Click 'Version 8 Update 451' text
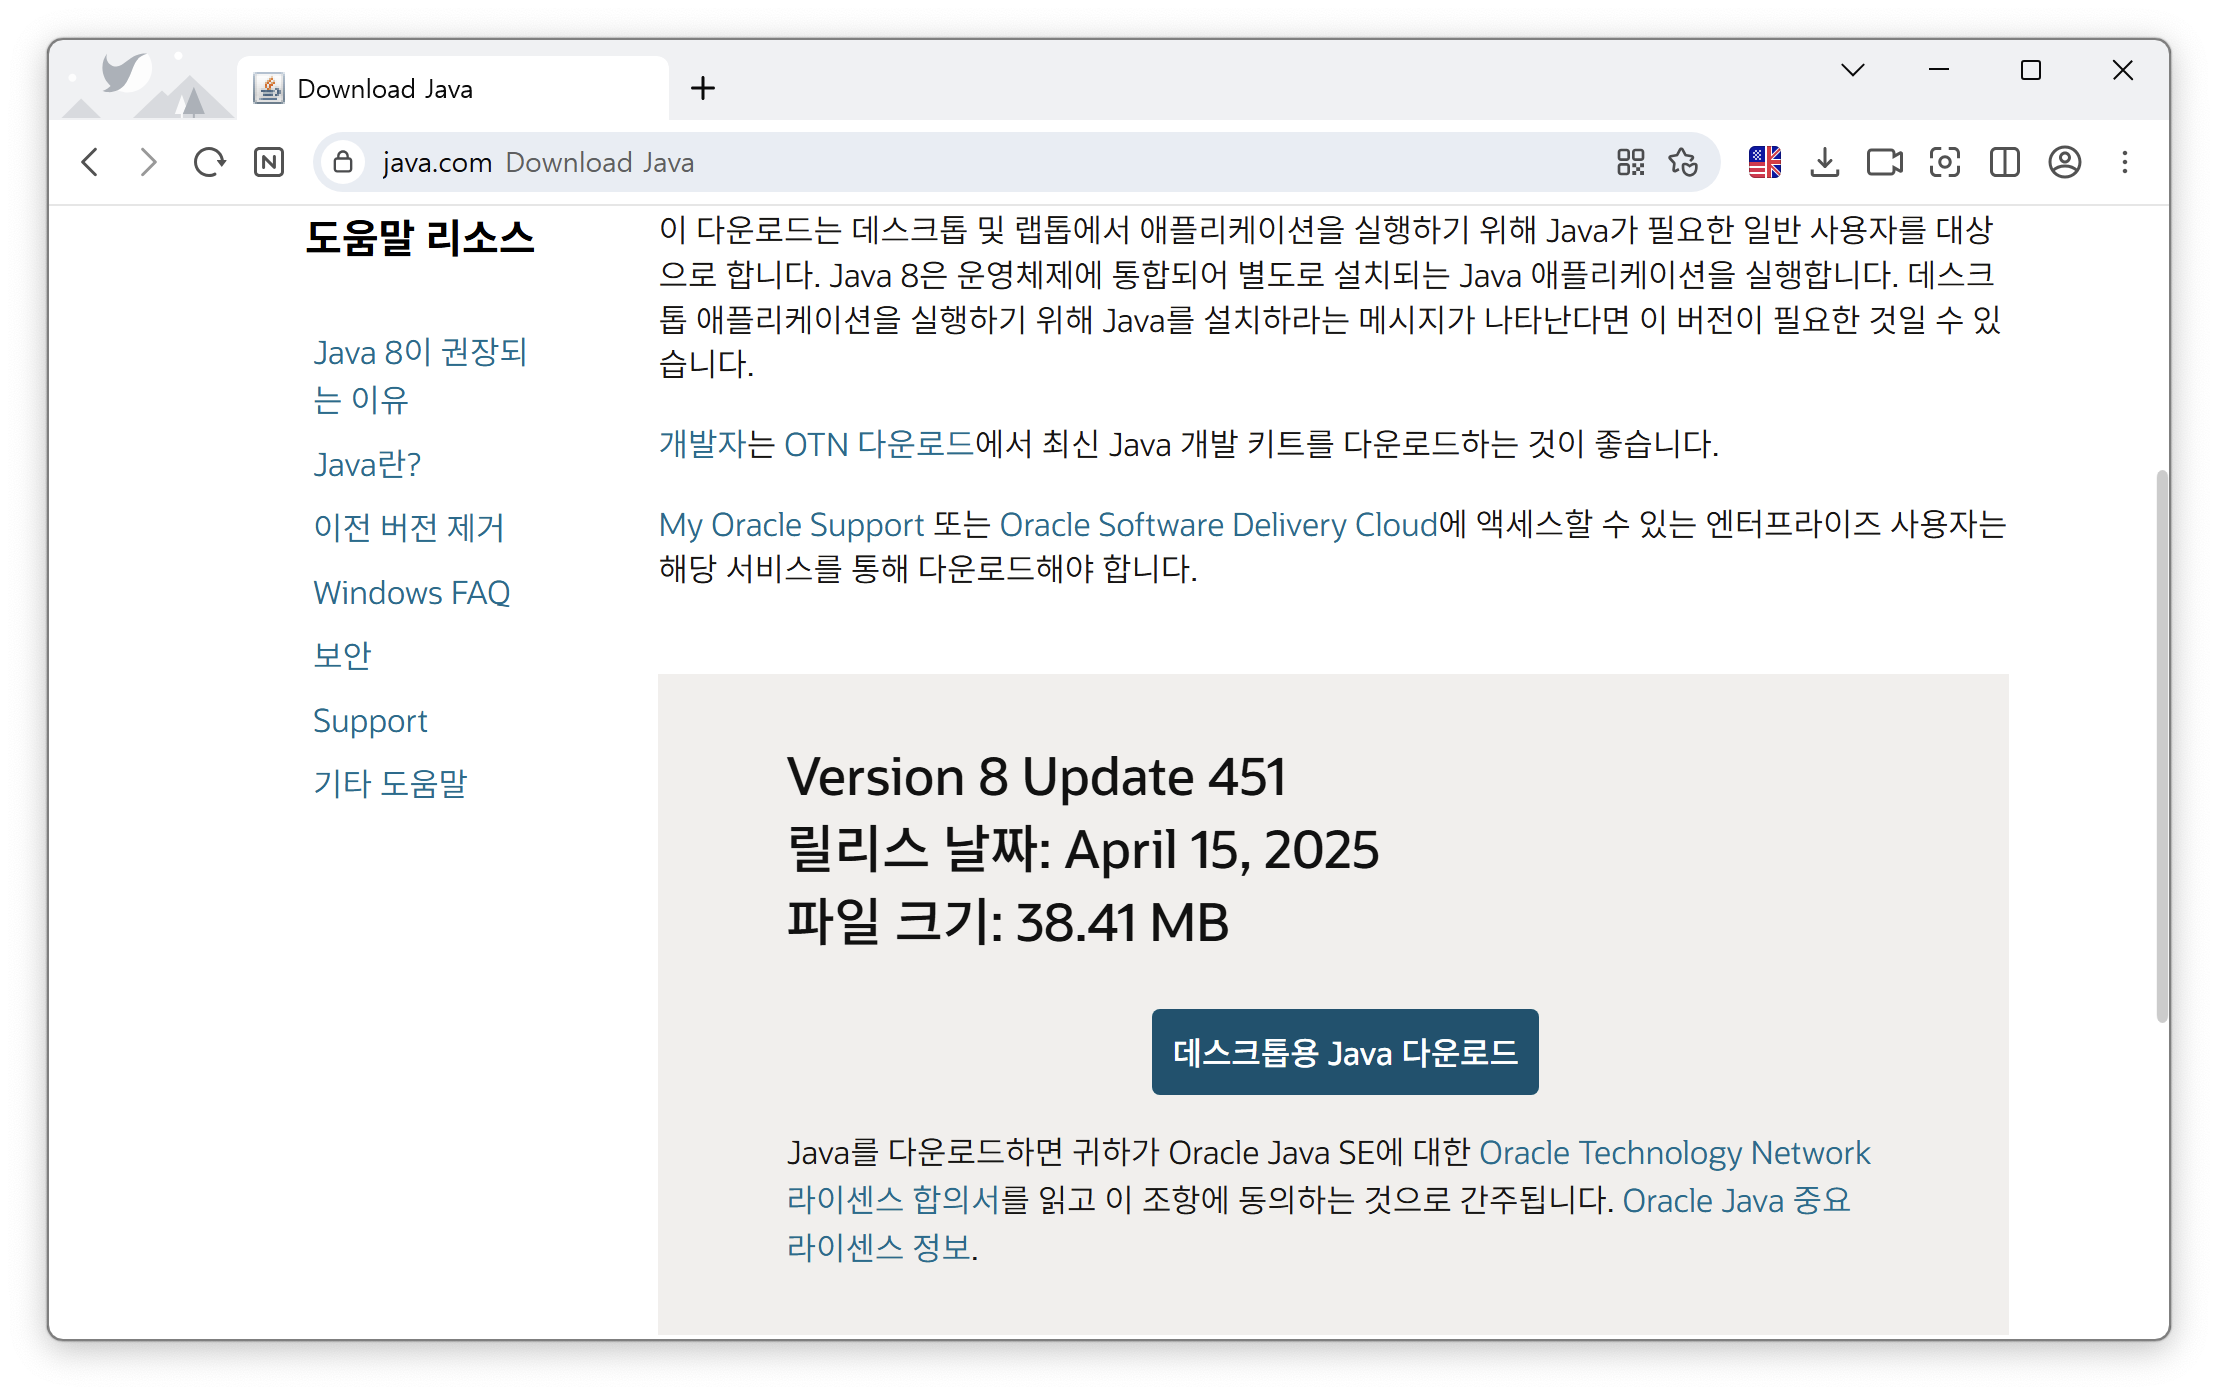The width and height of the screenshot is (2218, 1396). coord(1036,777)
